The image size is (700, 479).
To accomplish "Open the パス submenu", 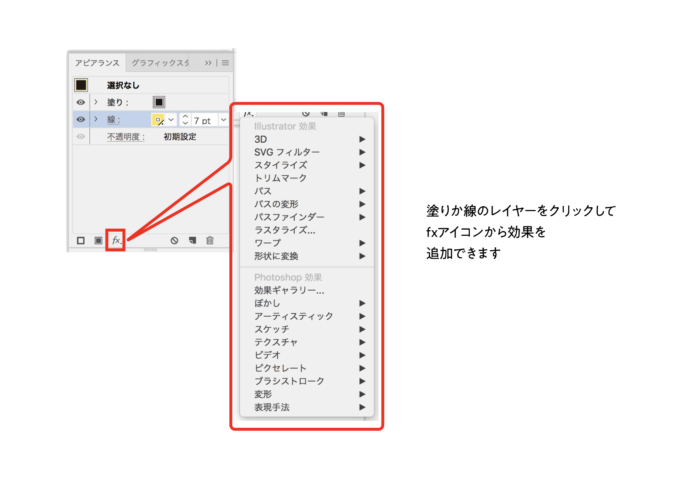I will [307, 191].
